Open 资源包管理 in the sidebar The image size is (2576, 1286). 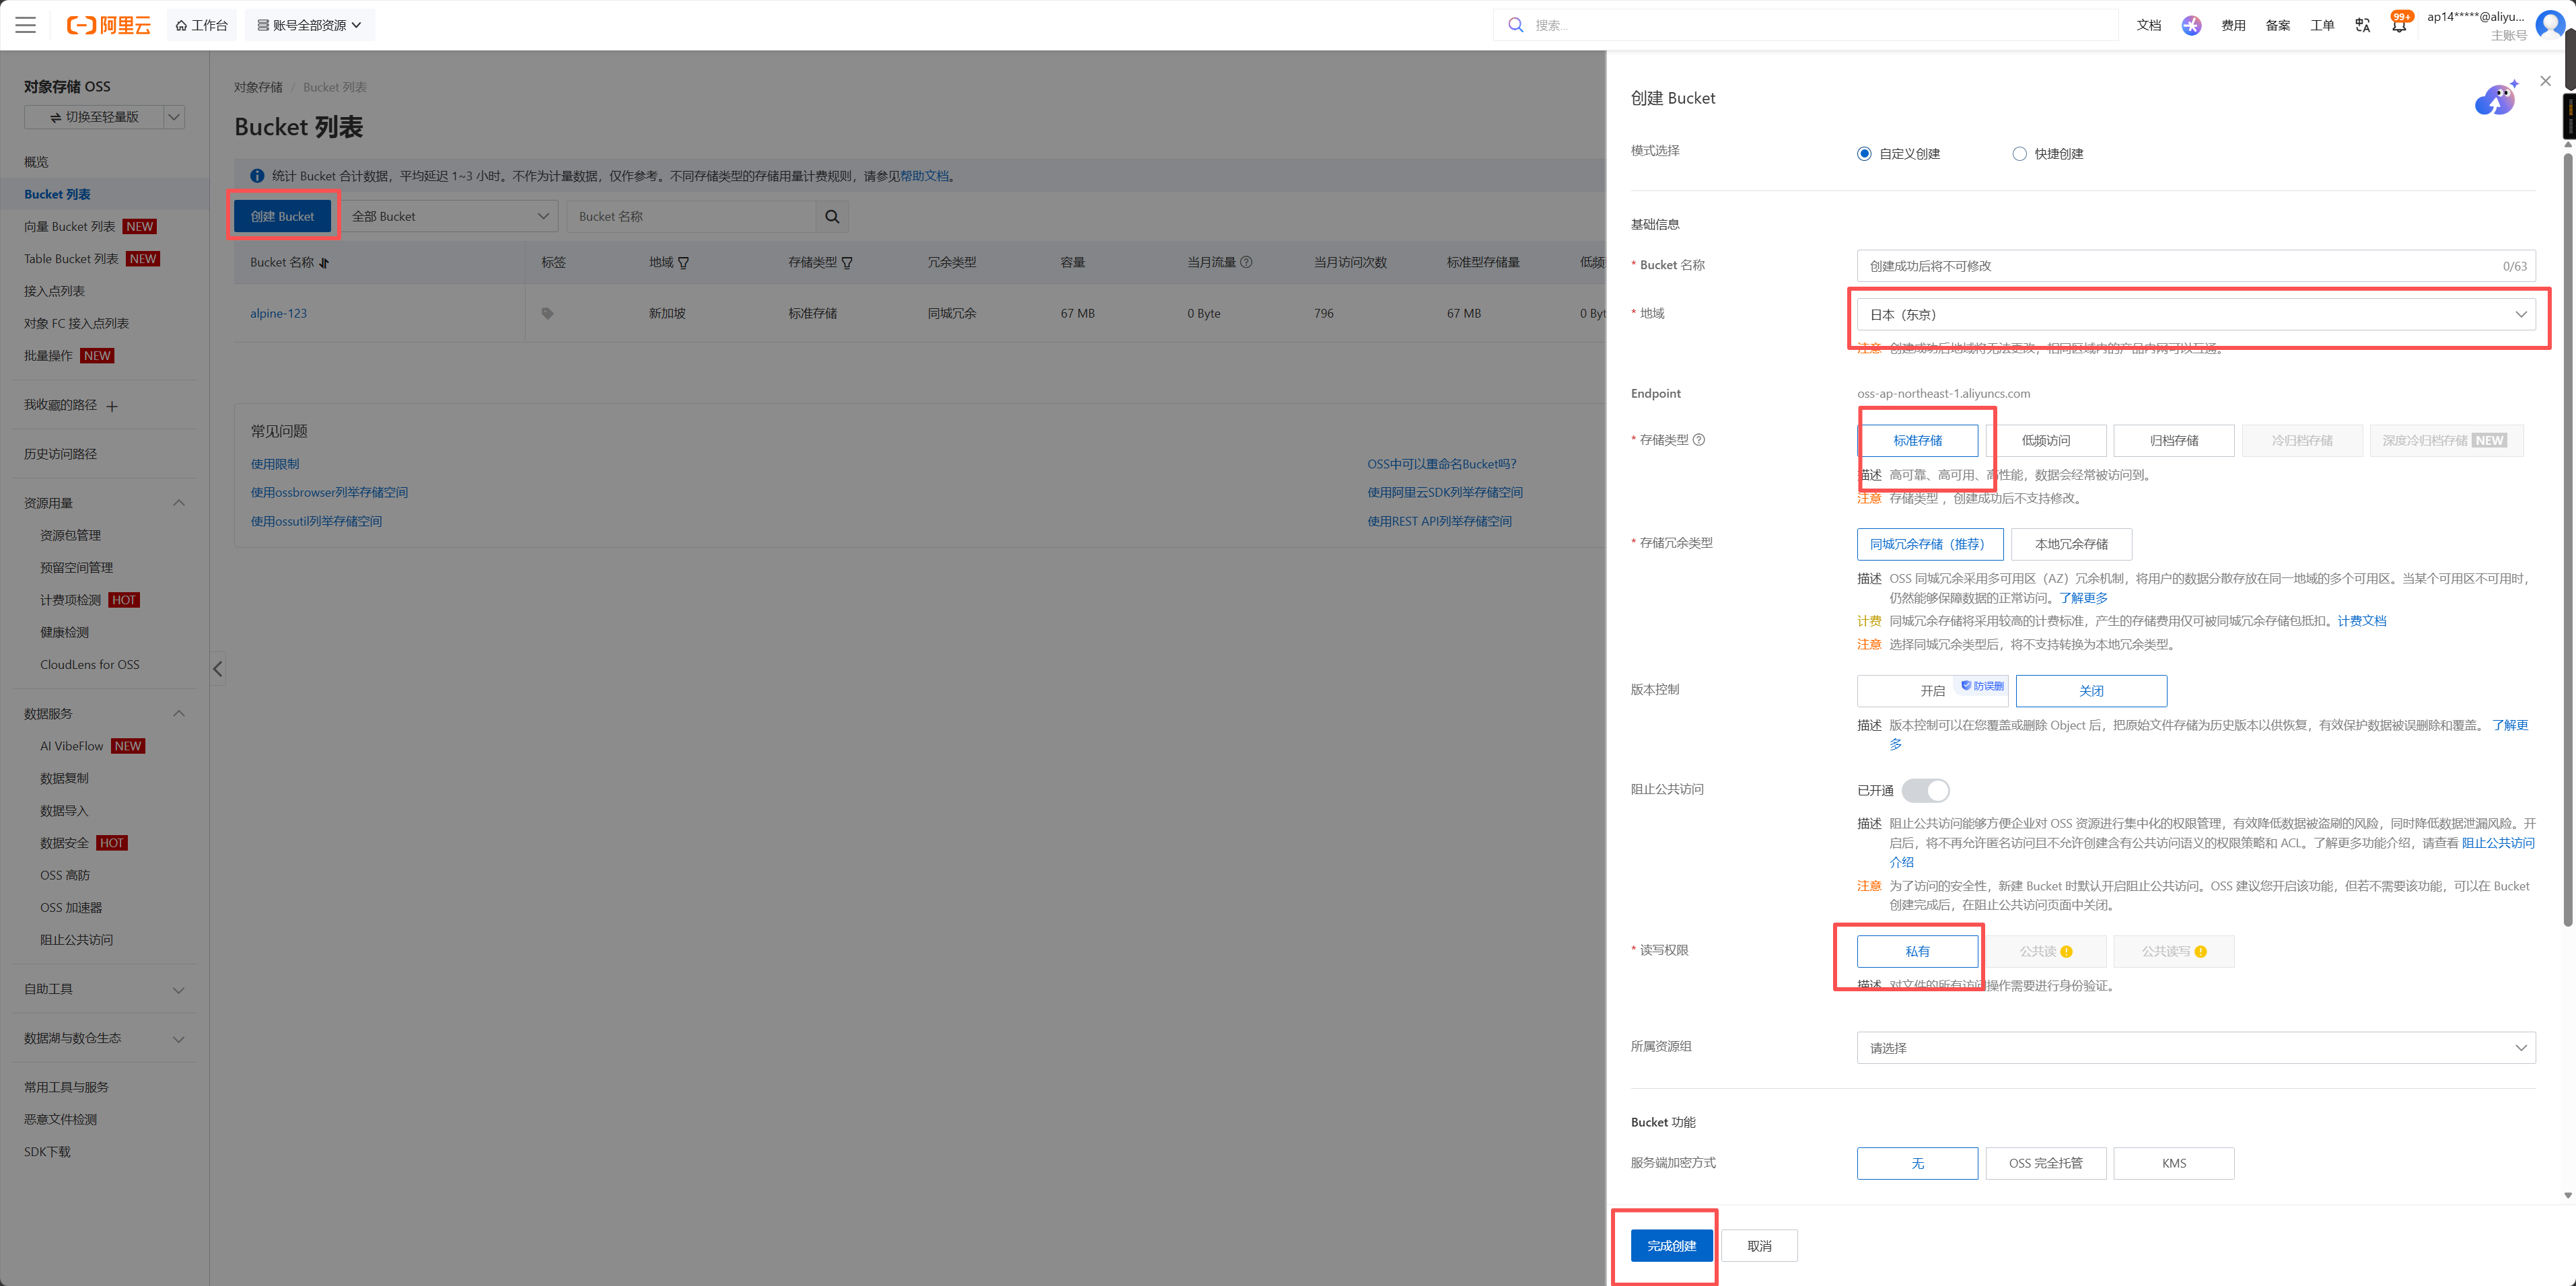(70, 536)
